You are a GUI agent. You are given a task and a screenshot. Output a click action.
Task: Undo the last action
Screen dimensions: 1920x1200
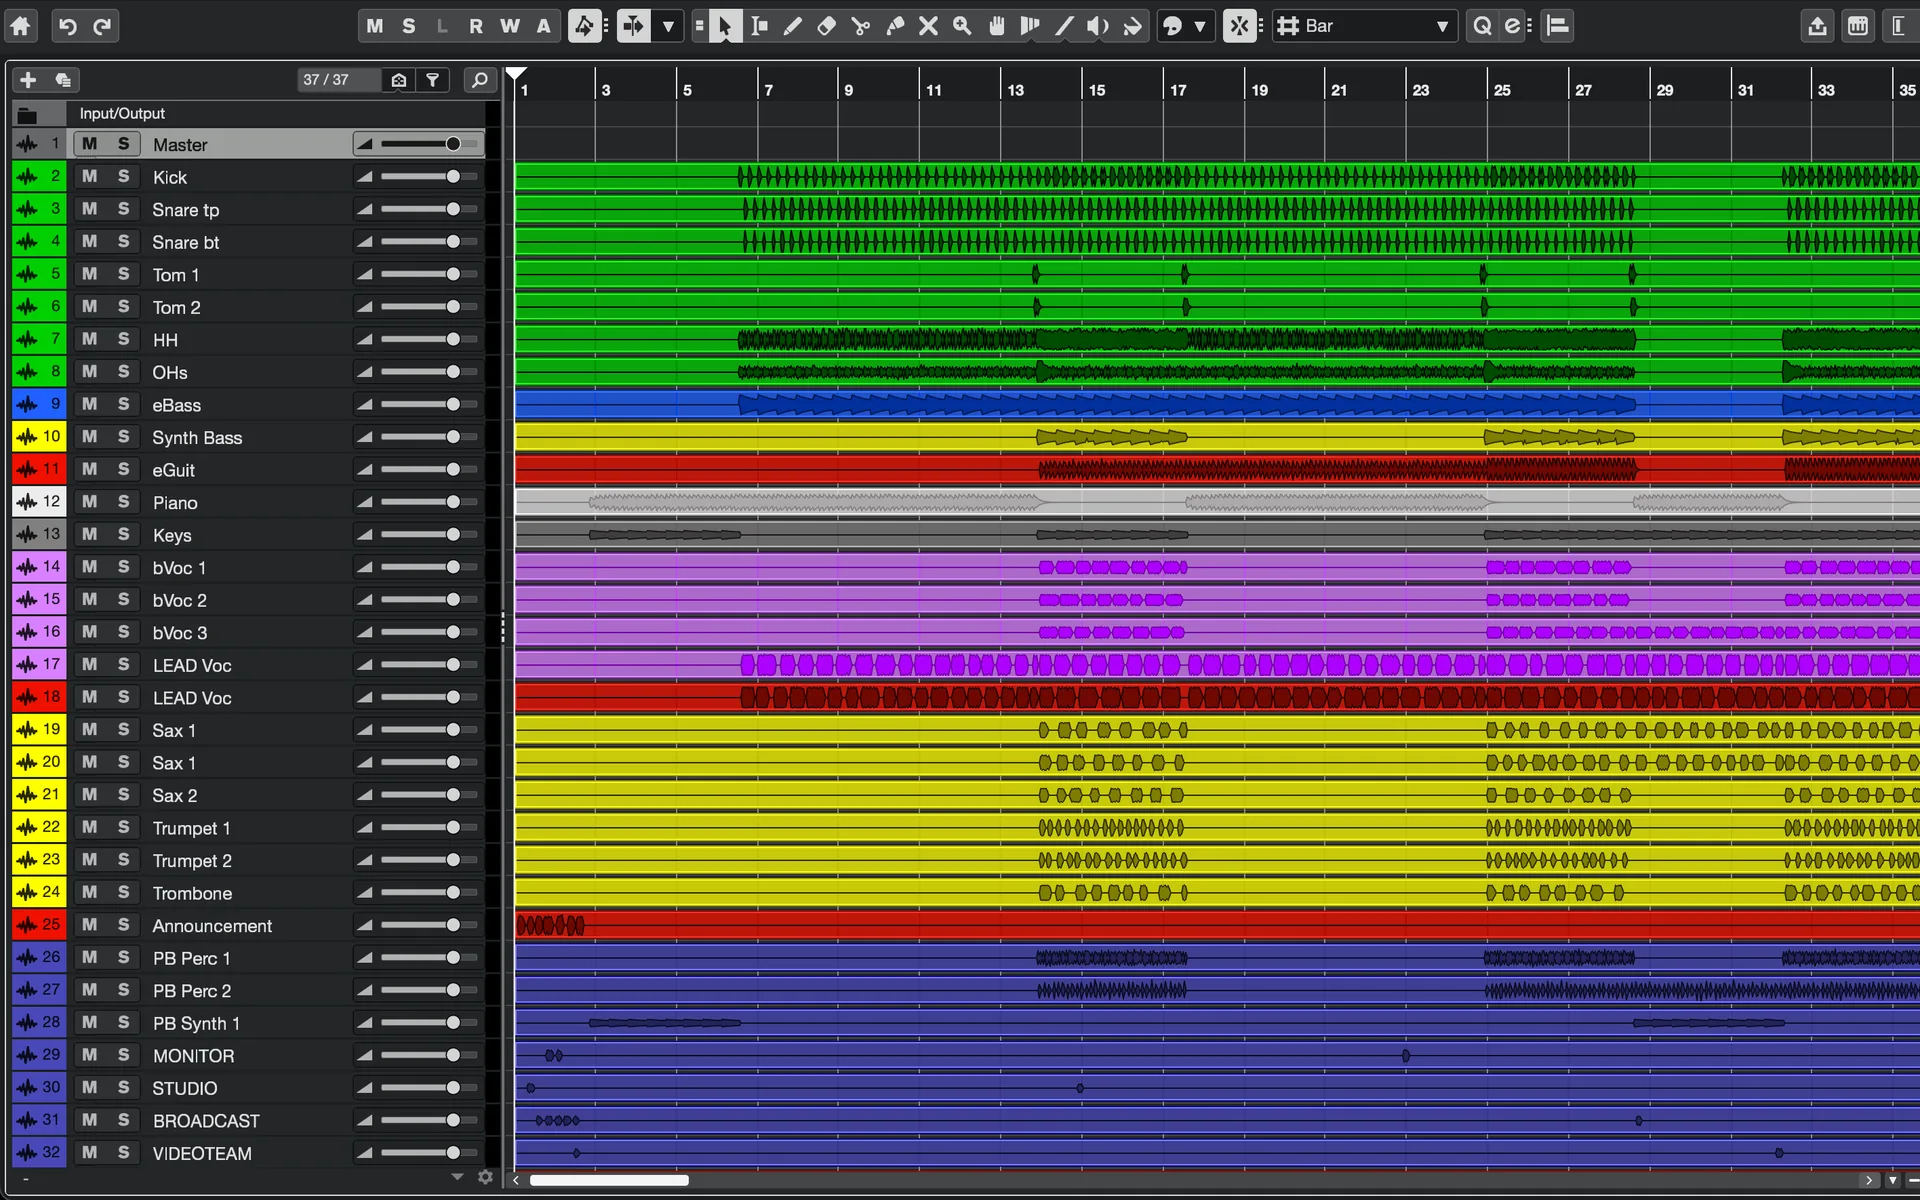(x=68, y=26)
